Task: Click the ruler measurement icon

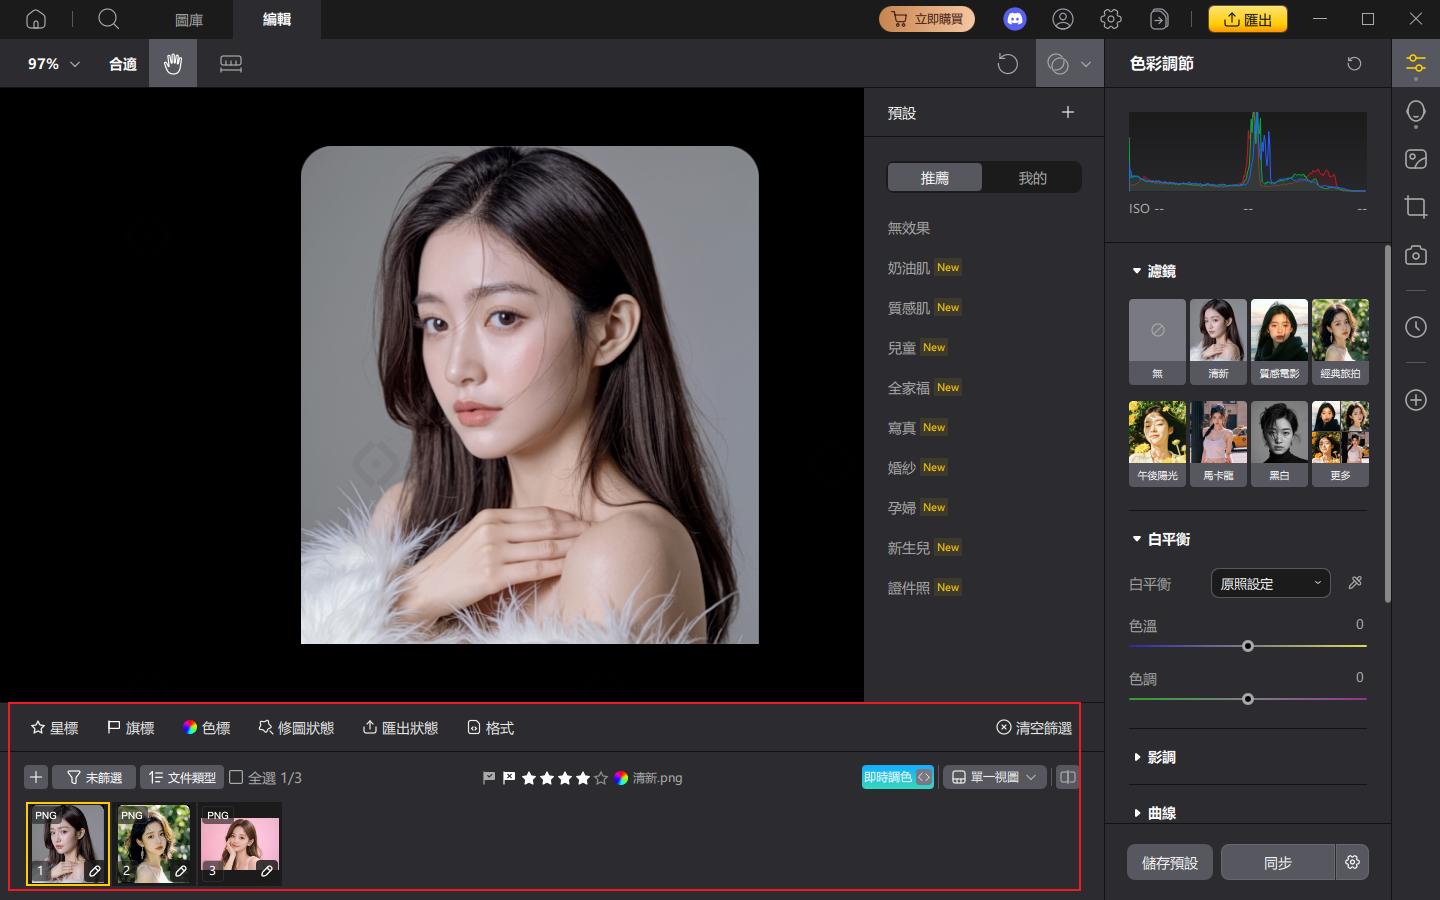Action: coord(231,64)
